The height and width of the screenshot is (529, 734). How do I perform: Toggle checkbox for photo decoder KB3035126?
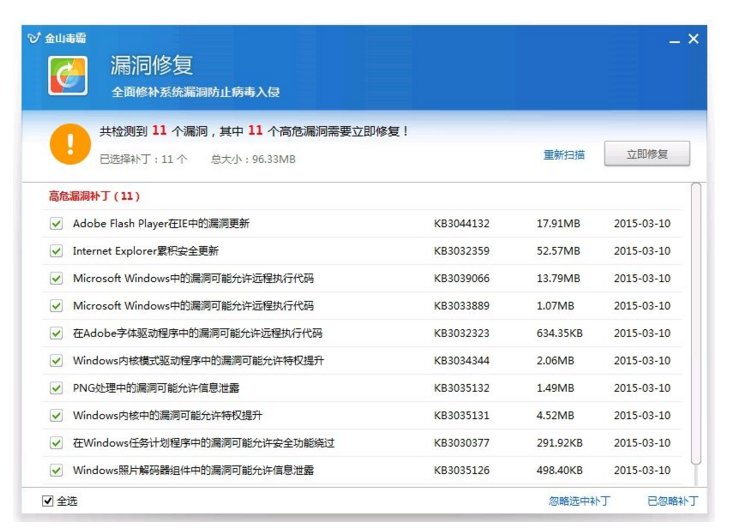point(56,470)
